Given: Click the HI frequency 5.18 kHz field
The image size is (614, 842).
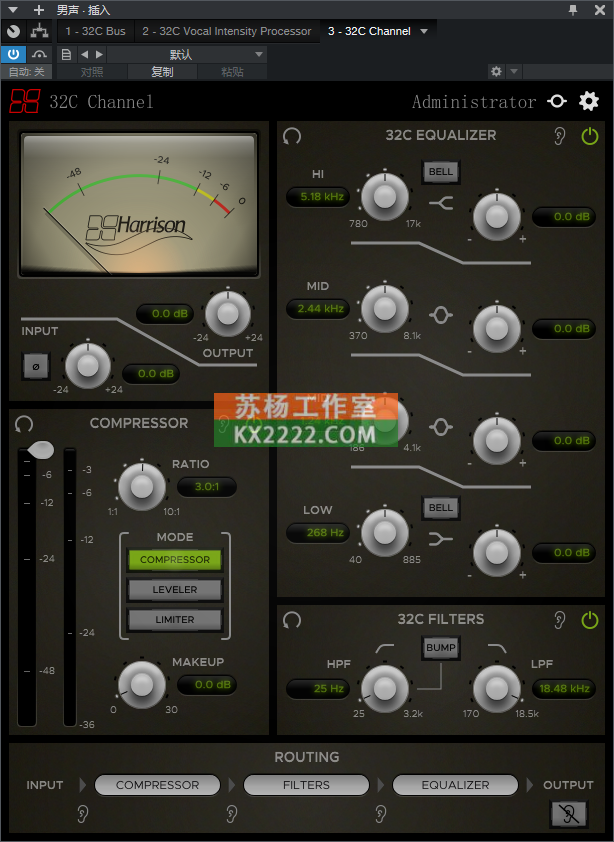Looking at the screenshot, I should click(x=318, y=197).
